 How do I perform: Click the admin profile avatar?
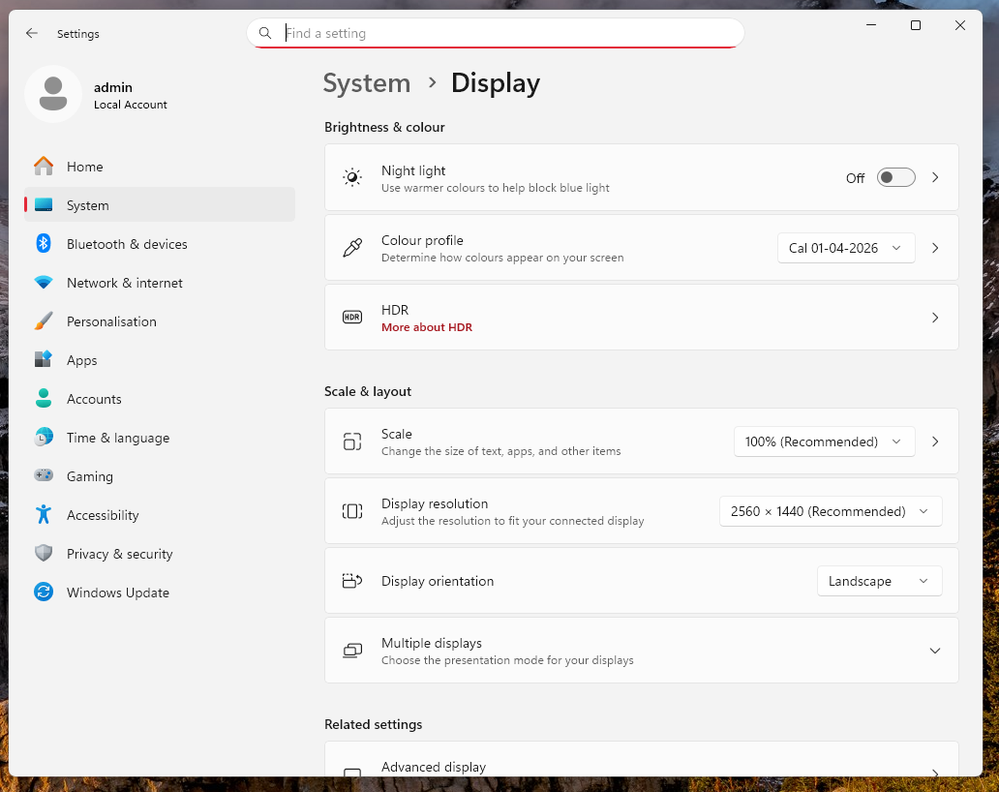click(x=53, y=95)
